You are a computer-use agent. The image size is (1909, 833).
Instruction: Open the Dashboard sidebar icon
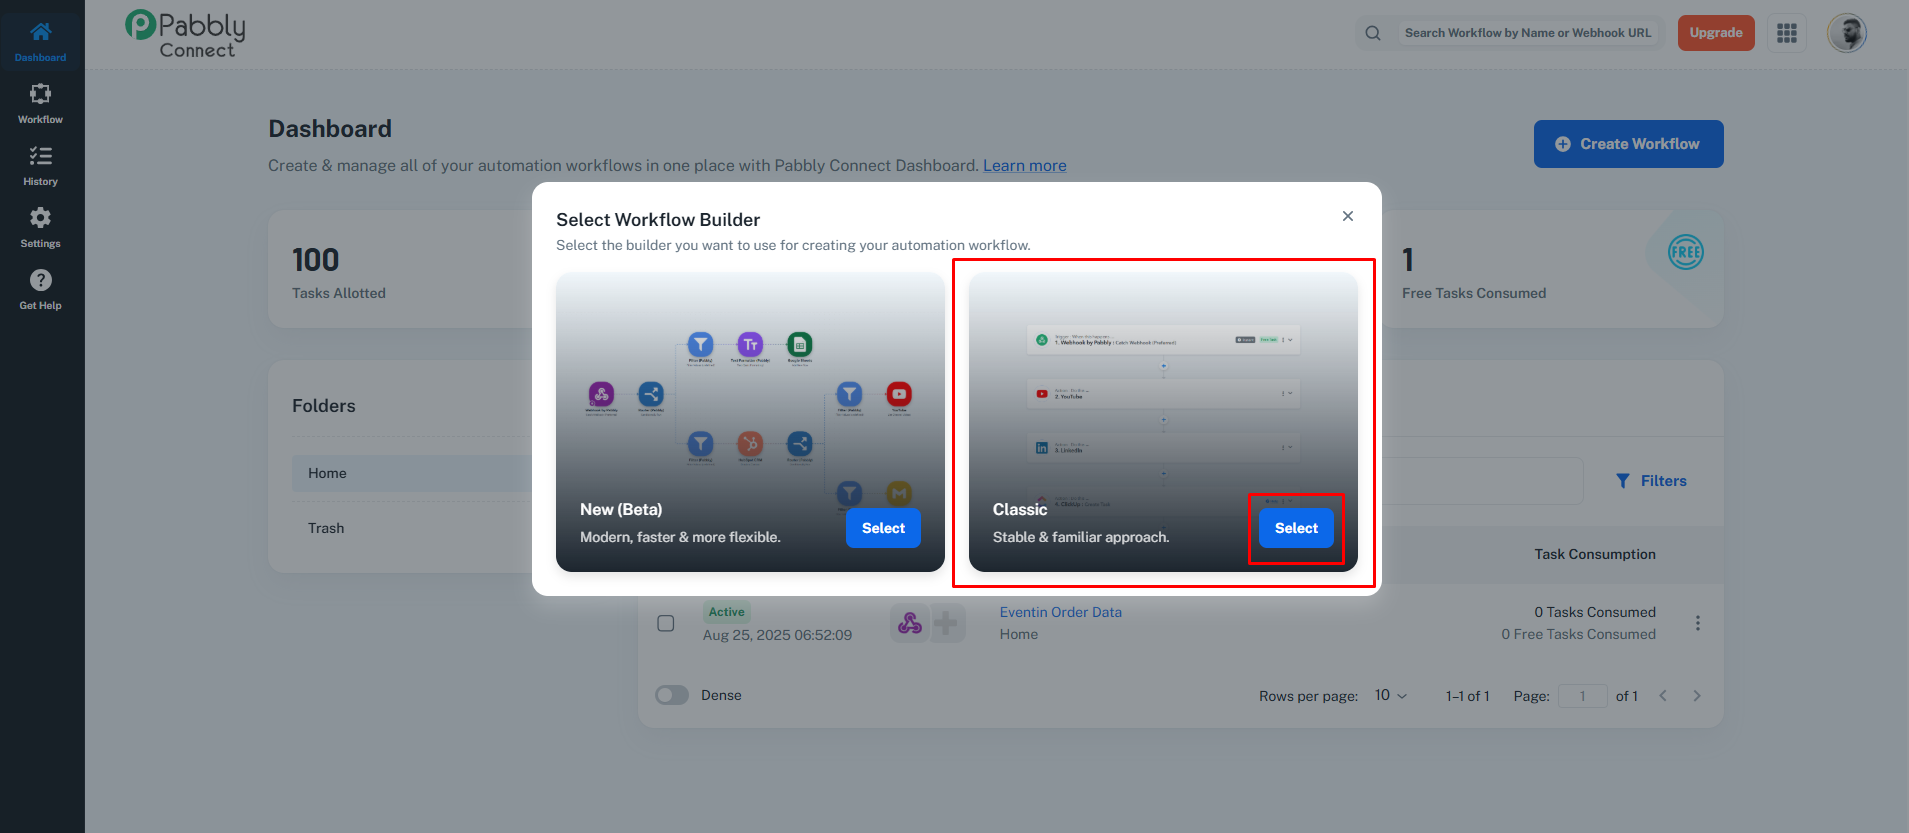40,32
